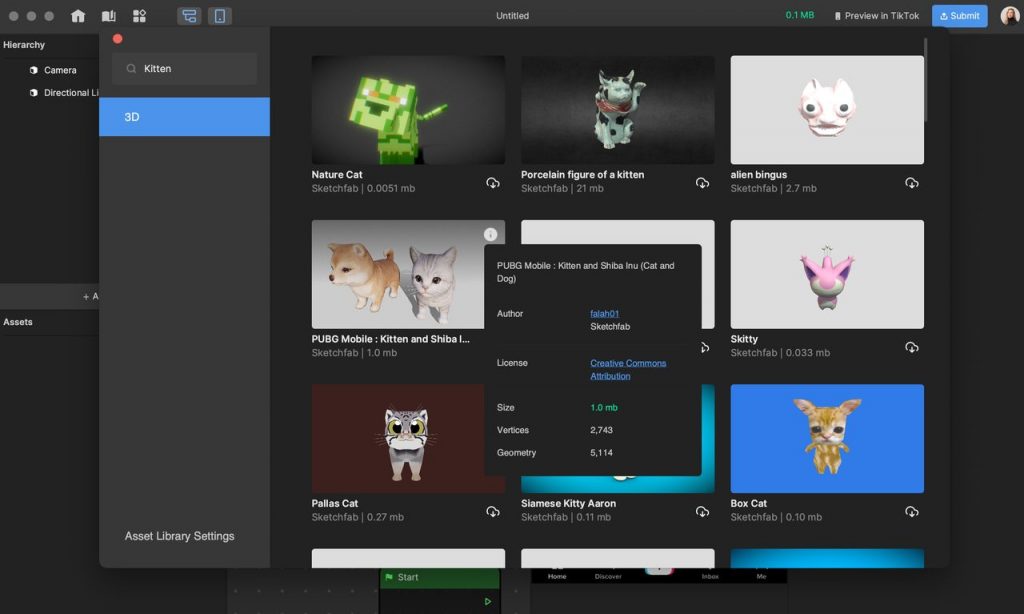The height and width of the screenshot is (614, 1024).
Task: Click play arrow on Start node
Action: pos(488,602)
